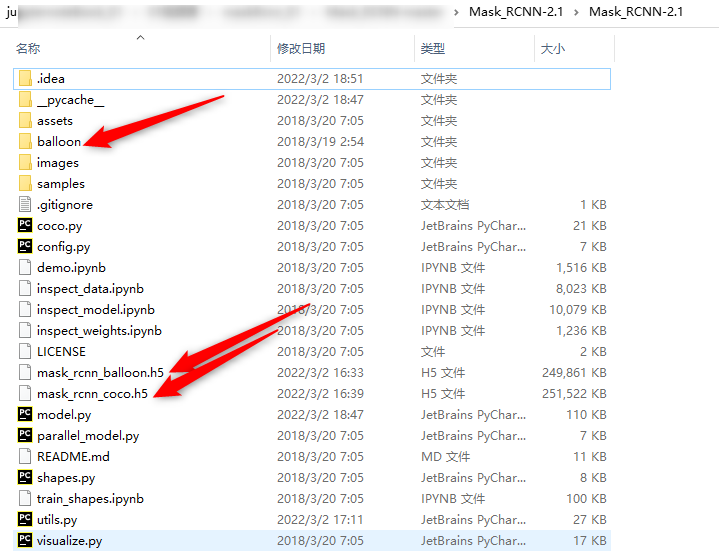Click the .gitignore text file icon
719x555 pixels.
coord(25,205)
